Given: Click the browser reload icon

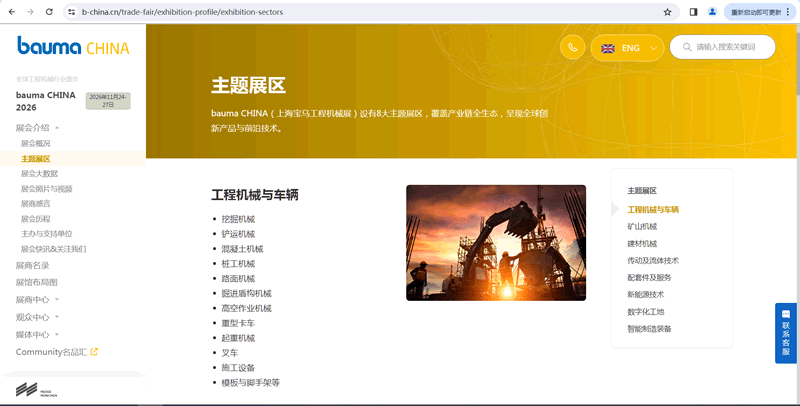Looking at the screenshot, I should 51,12.
